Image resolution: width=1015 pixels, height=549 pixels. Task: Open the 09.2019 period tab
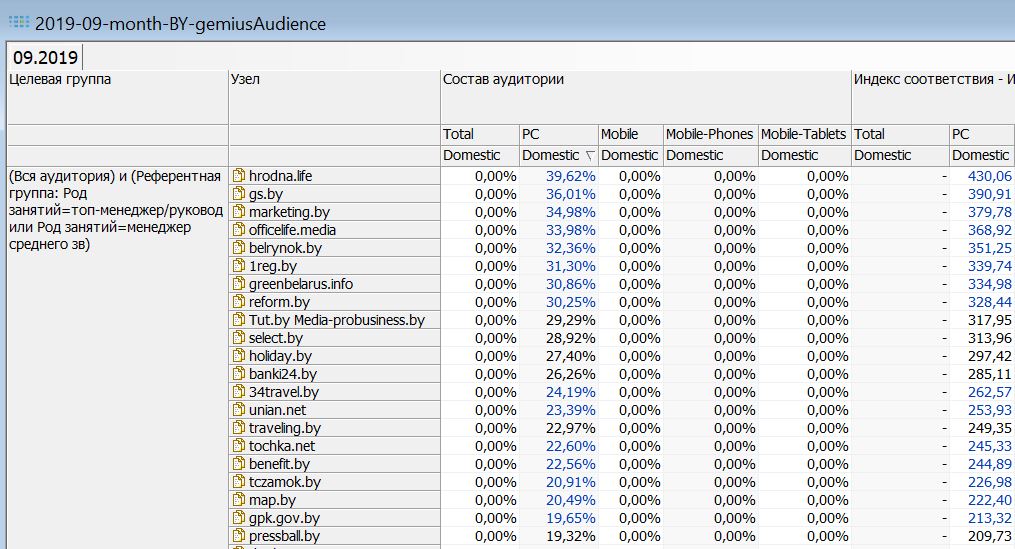tap(45, 57)
